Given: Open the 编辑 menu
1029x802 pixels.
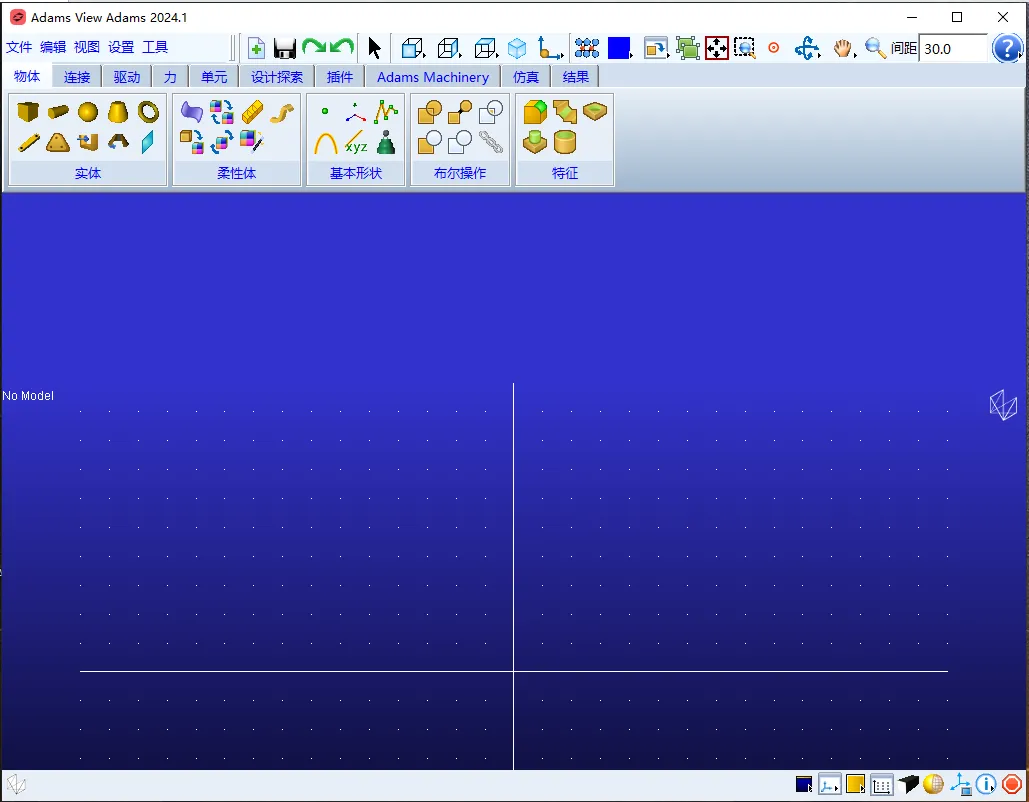Looking at the screenshot, I should click(53, 47).
